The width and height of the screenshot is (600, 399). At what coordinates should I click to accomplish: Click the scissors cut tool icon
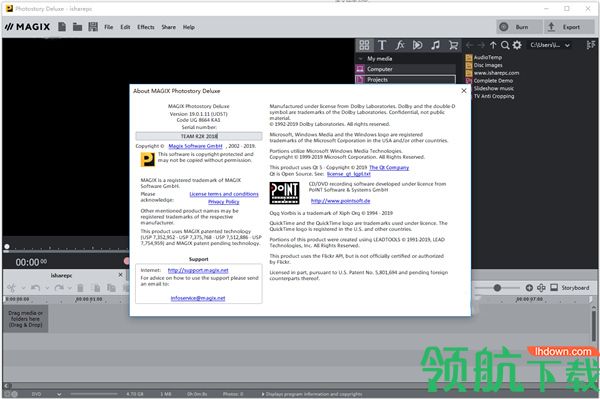click(x=11, y=288)
